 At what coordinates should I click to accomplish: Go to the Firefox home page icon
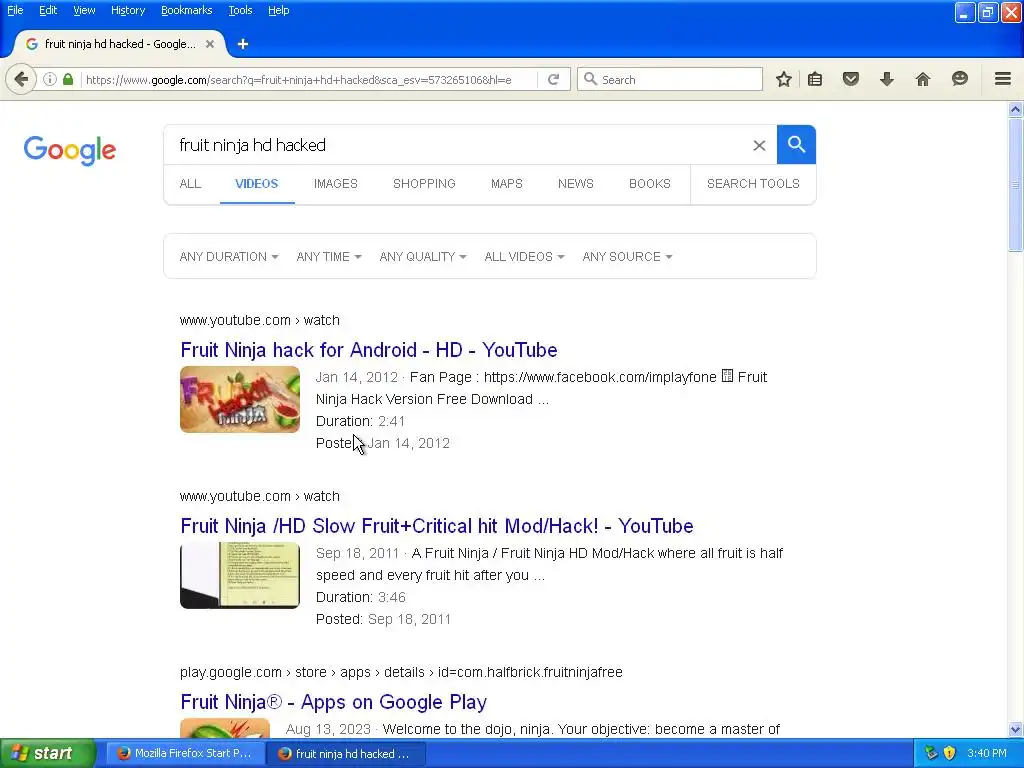pos(923,80)
